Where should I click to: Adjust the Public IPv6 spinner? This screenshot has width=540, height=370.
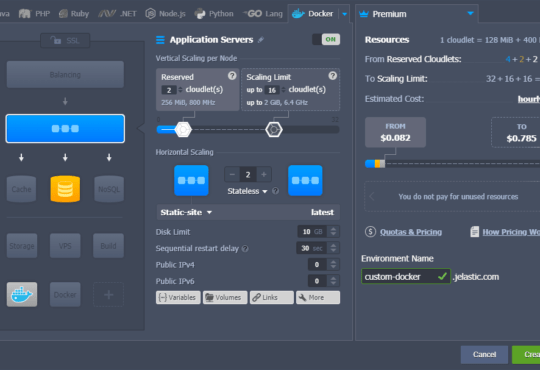333,281
